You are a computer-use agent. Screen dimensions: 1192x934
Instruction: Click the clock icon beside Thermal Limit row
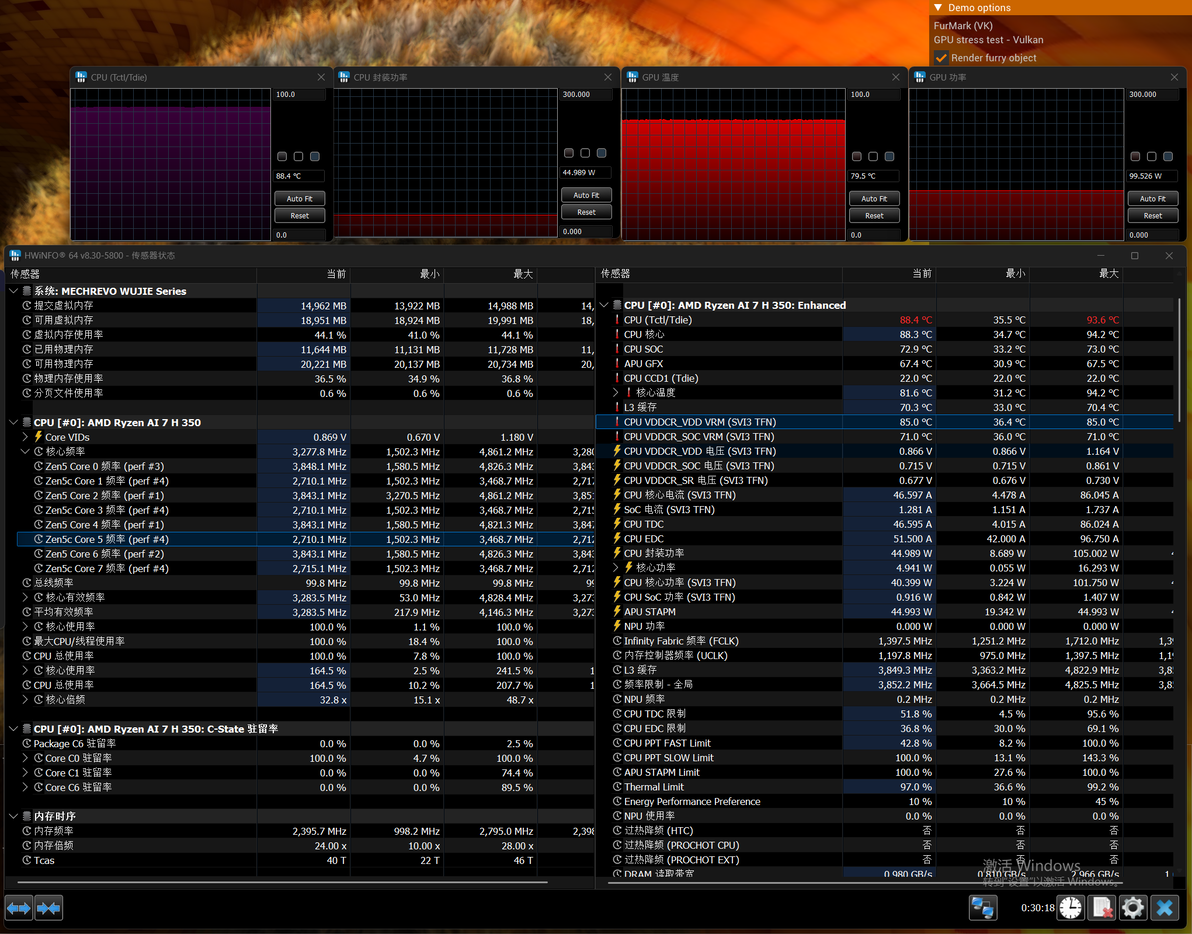(x=617, y=787)
